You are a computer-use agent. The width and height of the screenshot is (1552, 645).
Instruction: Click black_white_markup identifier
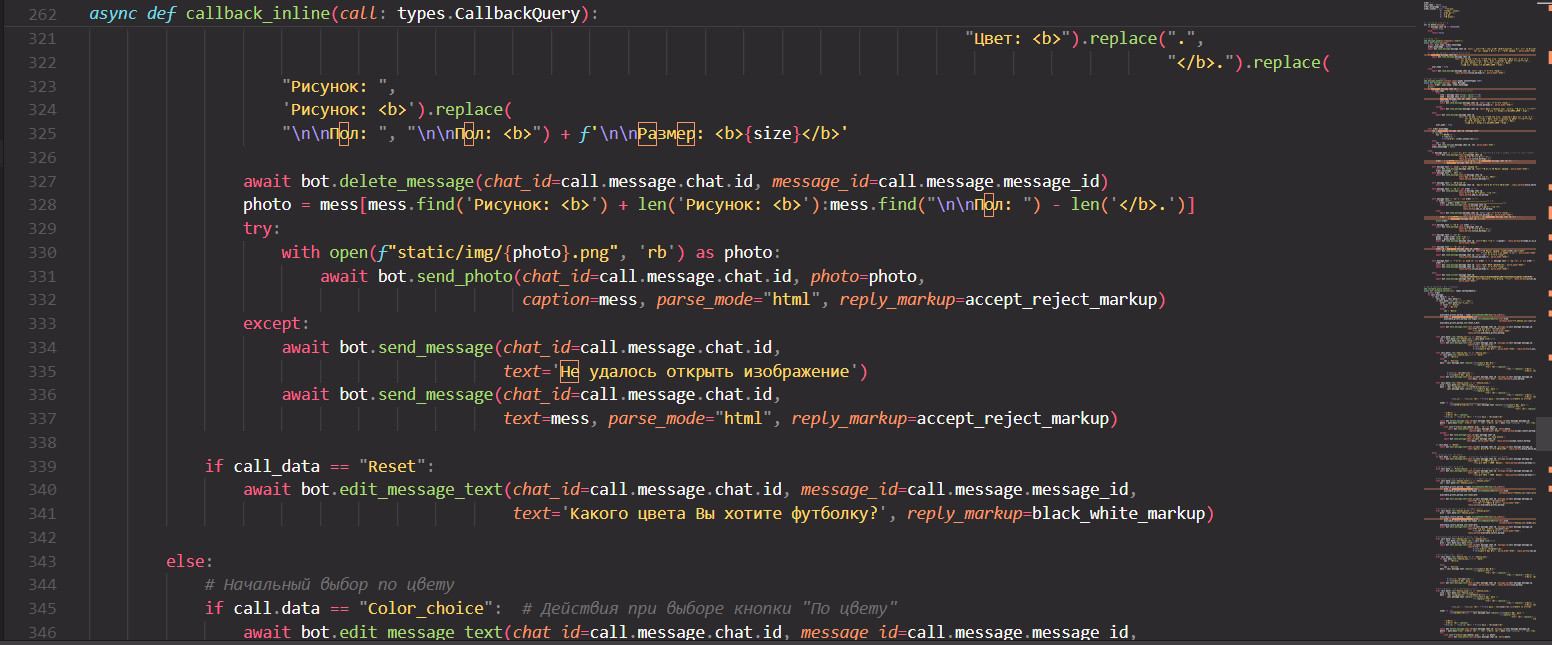1118,514
